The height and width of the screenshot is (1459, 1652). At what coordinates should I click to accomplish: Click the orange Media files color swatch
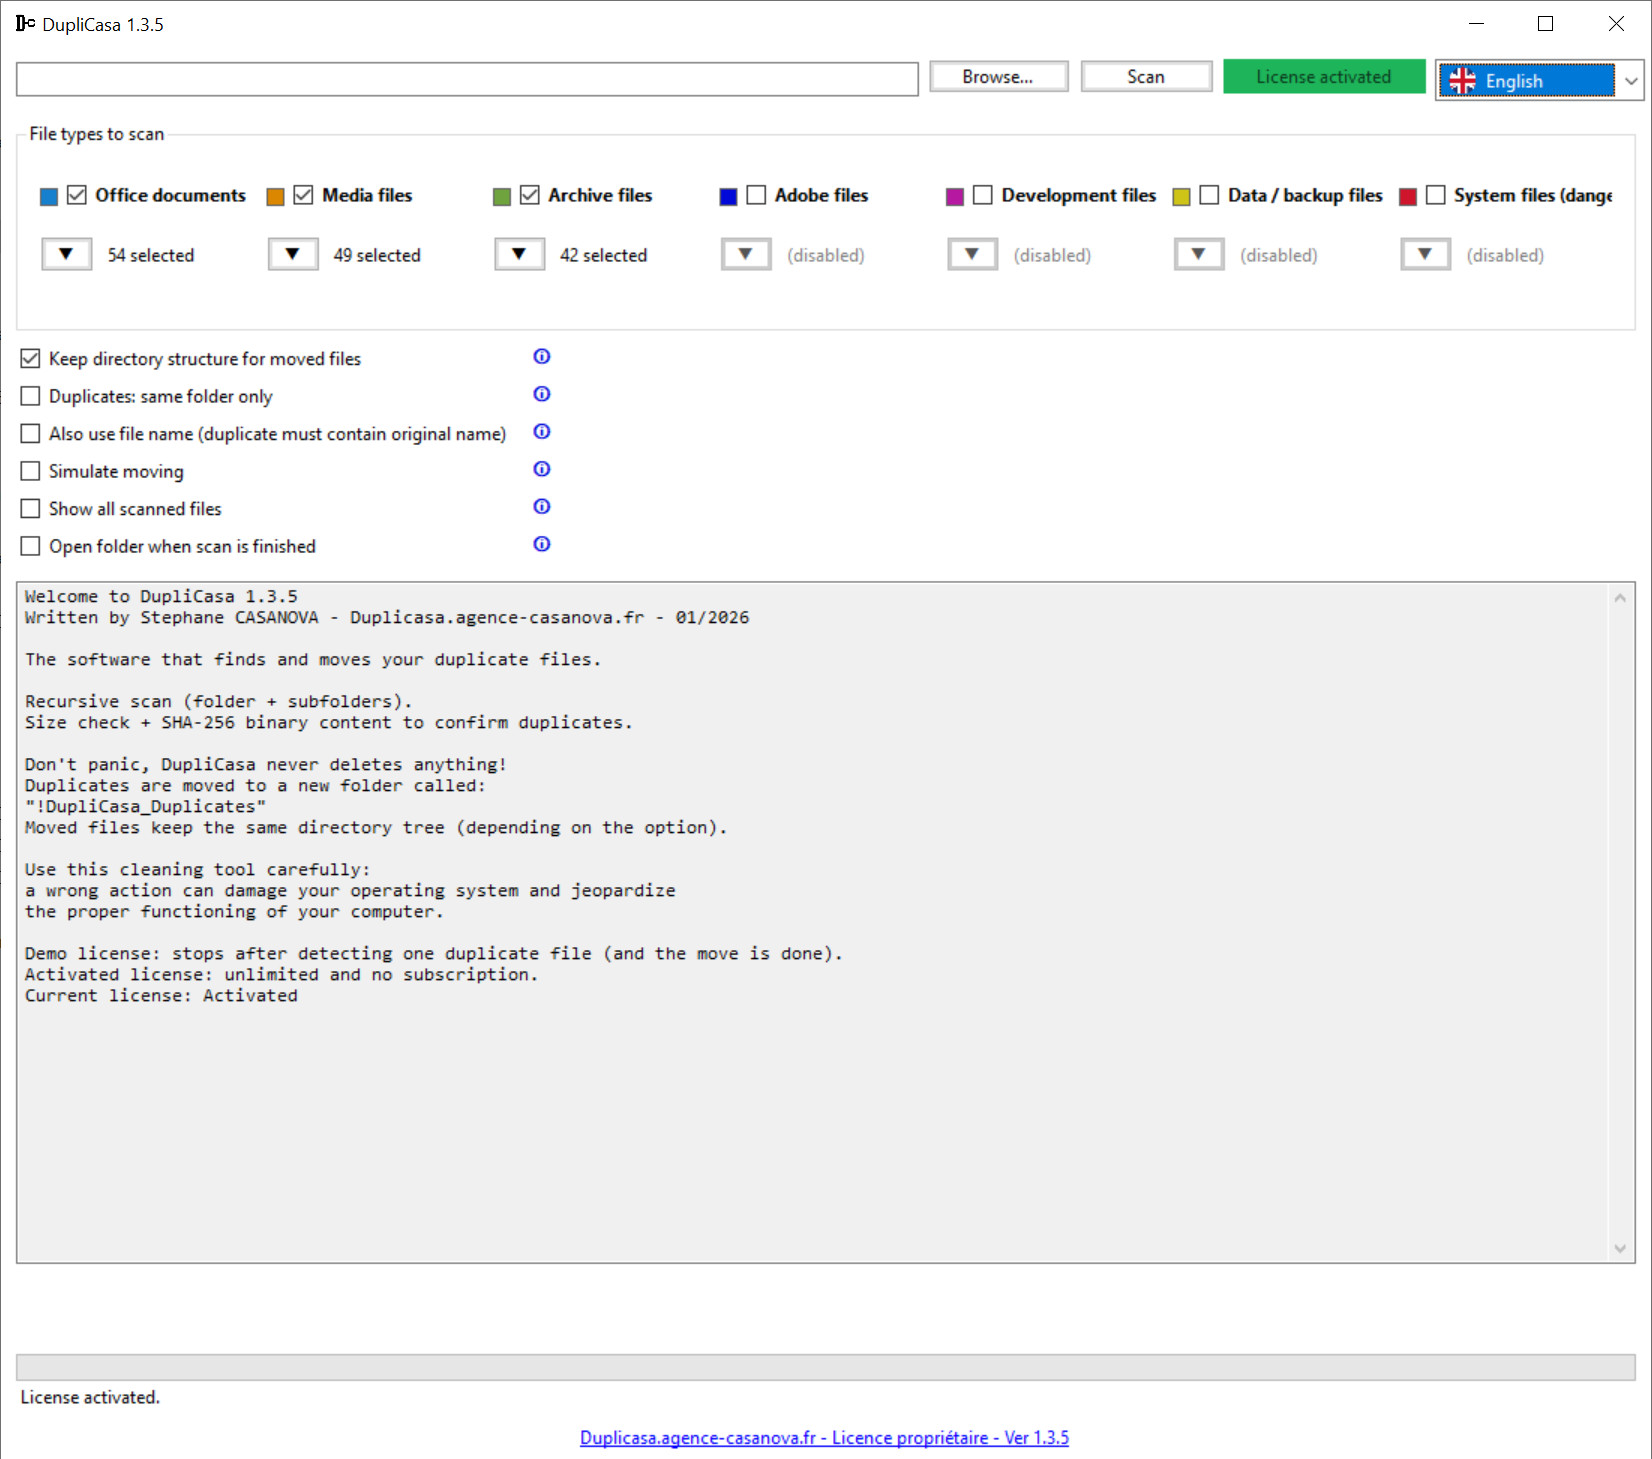(275, 196)
